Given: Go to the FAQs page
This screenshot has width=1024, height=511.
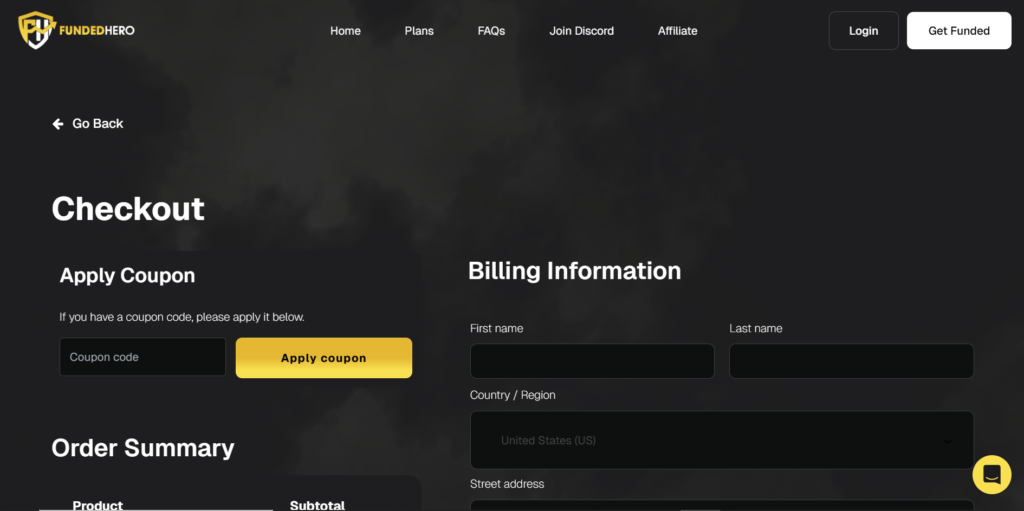Looking at the screenshot, I should [491, 31].
